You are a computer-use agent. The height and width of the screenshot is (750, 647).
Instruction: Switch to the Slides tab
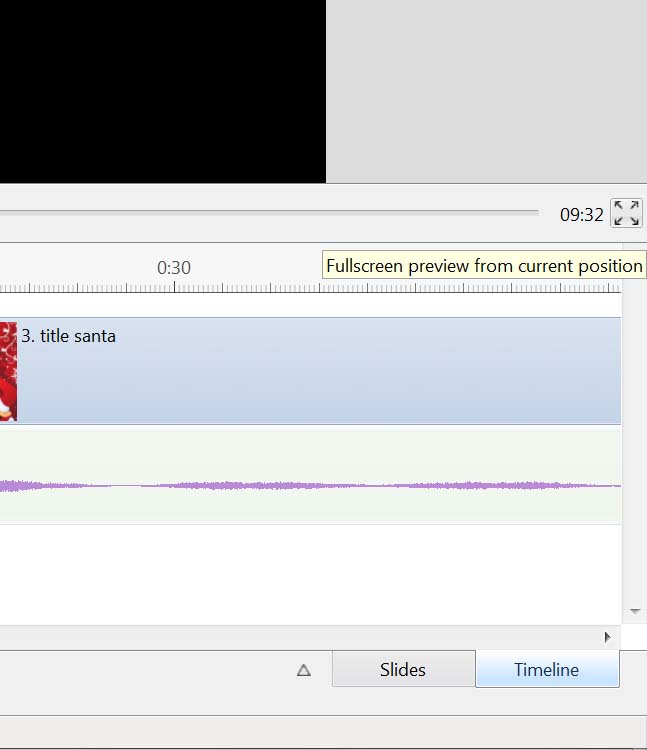[x=403, y=669]
